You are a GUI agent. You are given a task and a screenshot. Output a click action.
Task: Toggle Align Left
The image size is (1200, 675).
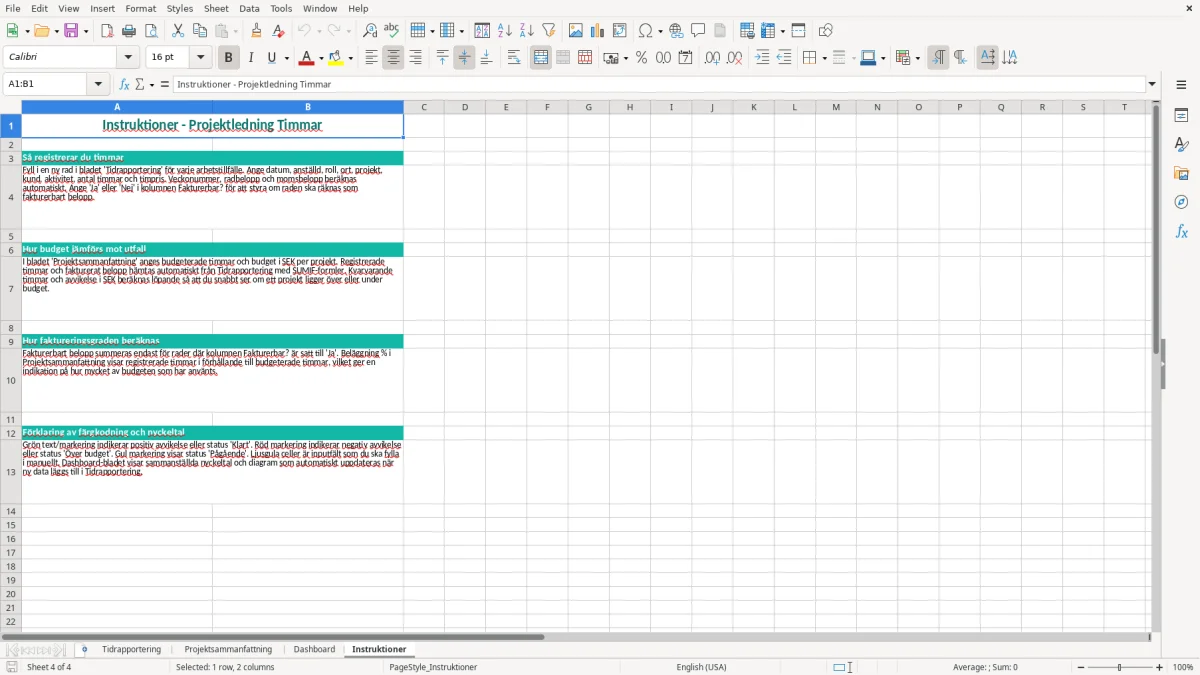pyautogui.click(x=371, y=58)
